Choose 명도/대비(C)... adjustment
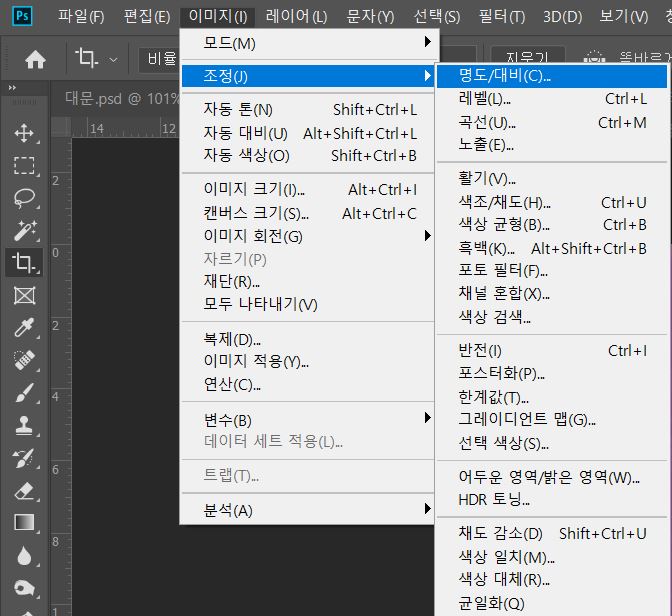This screenshot has width=672, height=616. [x=552, y=76]
